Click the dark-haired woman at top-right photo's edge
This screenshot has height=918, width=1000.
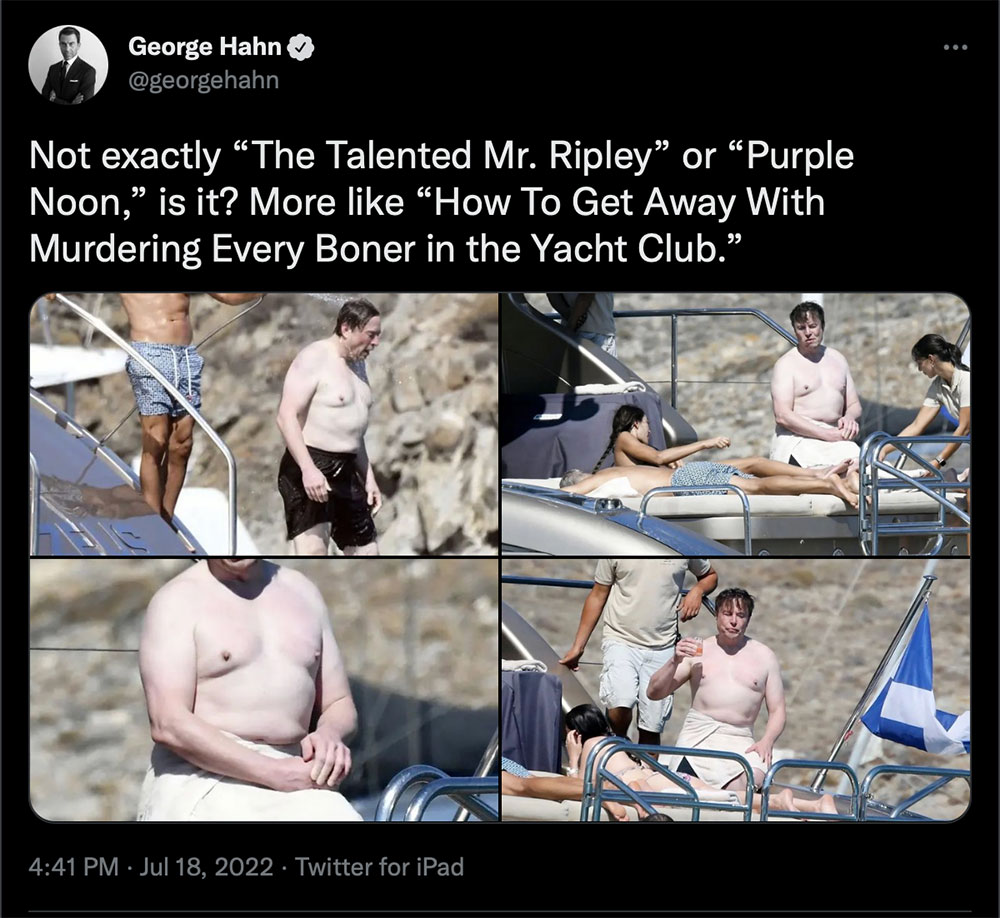click(940, 390)
